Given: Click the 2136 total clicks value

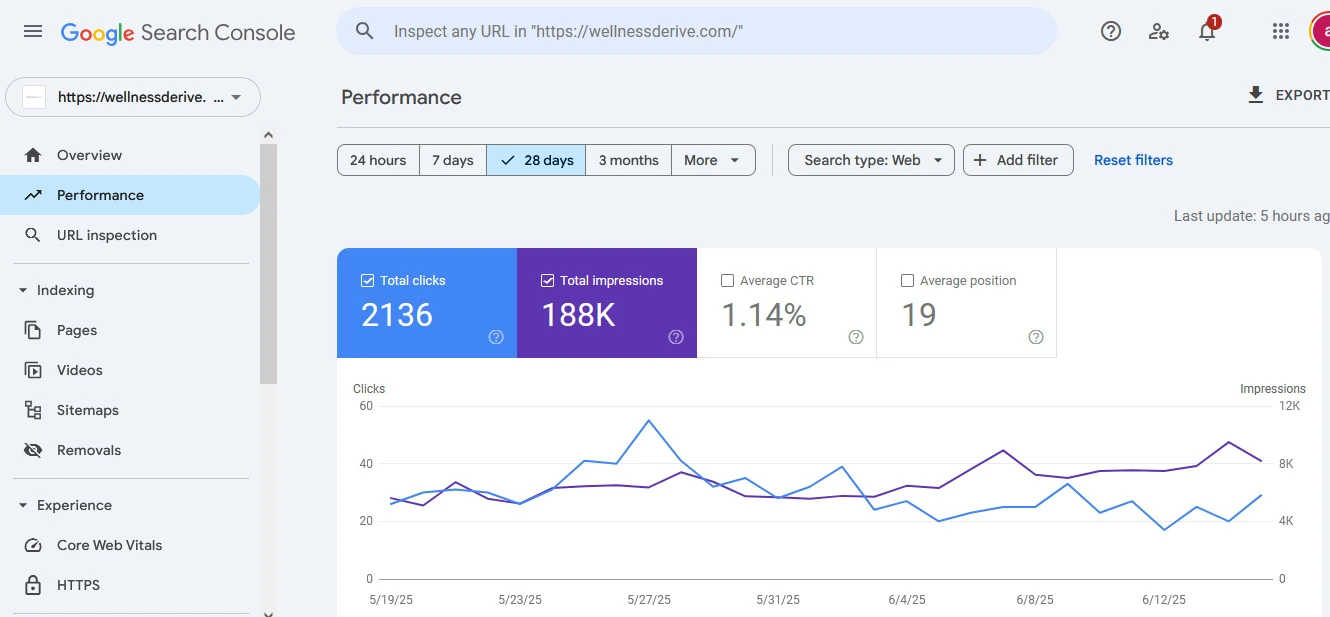Looking at the screenshot, I should 397,315.
